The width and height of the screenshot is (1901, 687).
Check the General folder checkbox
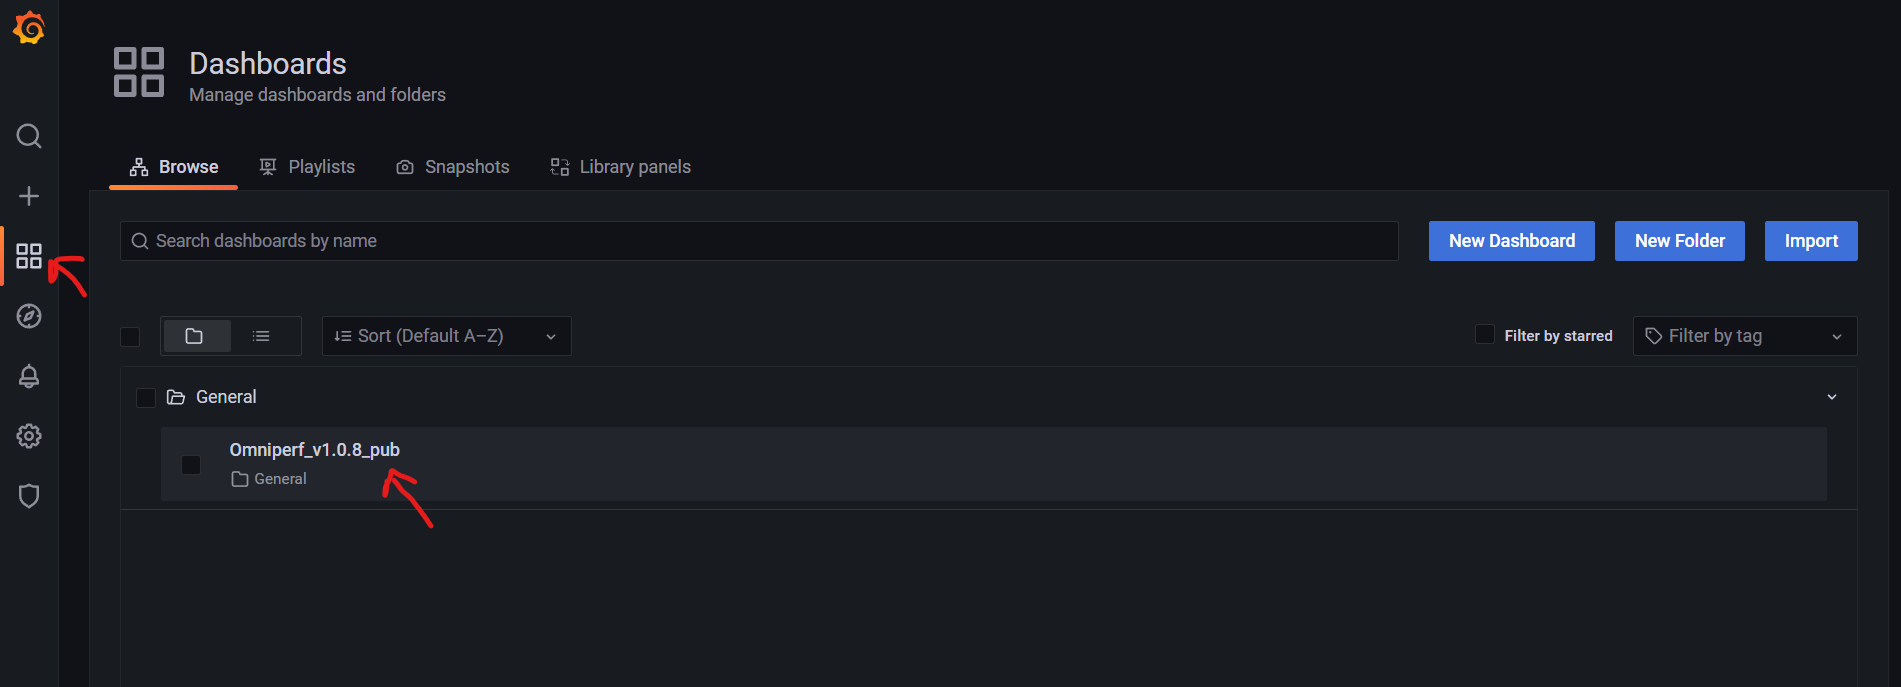146,398
